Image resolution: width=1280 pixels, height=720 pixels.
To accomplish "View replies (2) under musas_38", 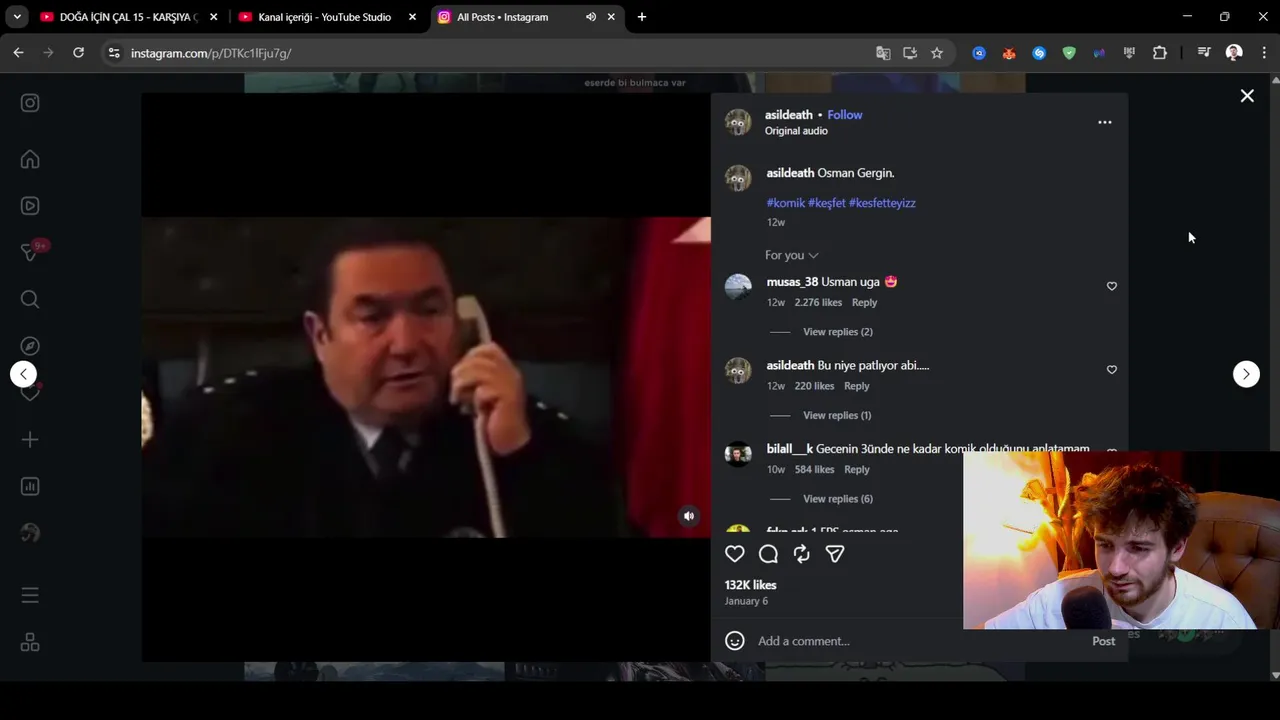I will [x=838, y=332].
